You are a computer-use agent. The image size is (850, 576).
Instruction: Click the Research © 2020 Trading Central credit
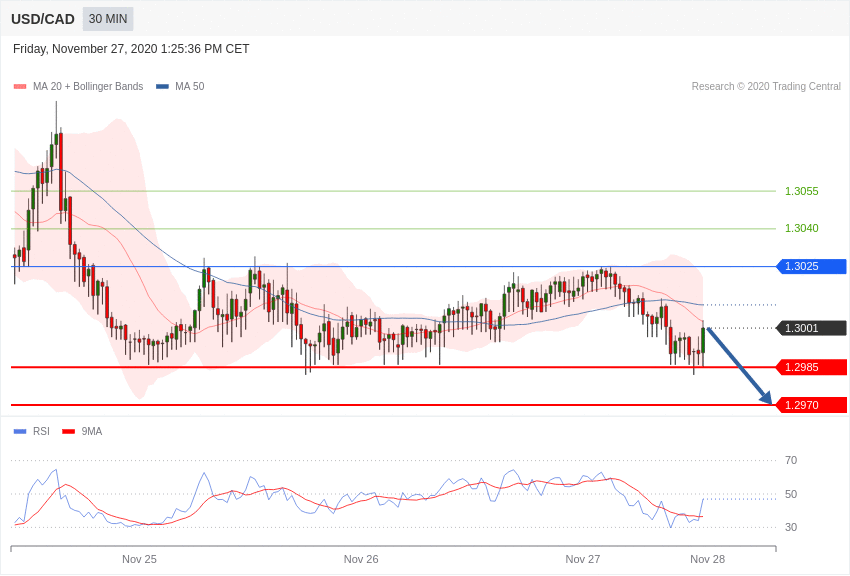click(x=766, y=87)
